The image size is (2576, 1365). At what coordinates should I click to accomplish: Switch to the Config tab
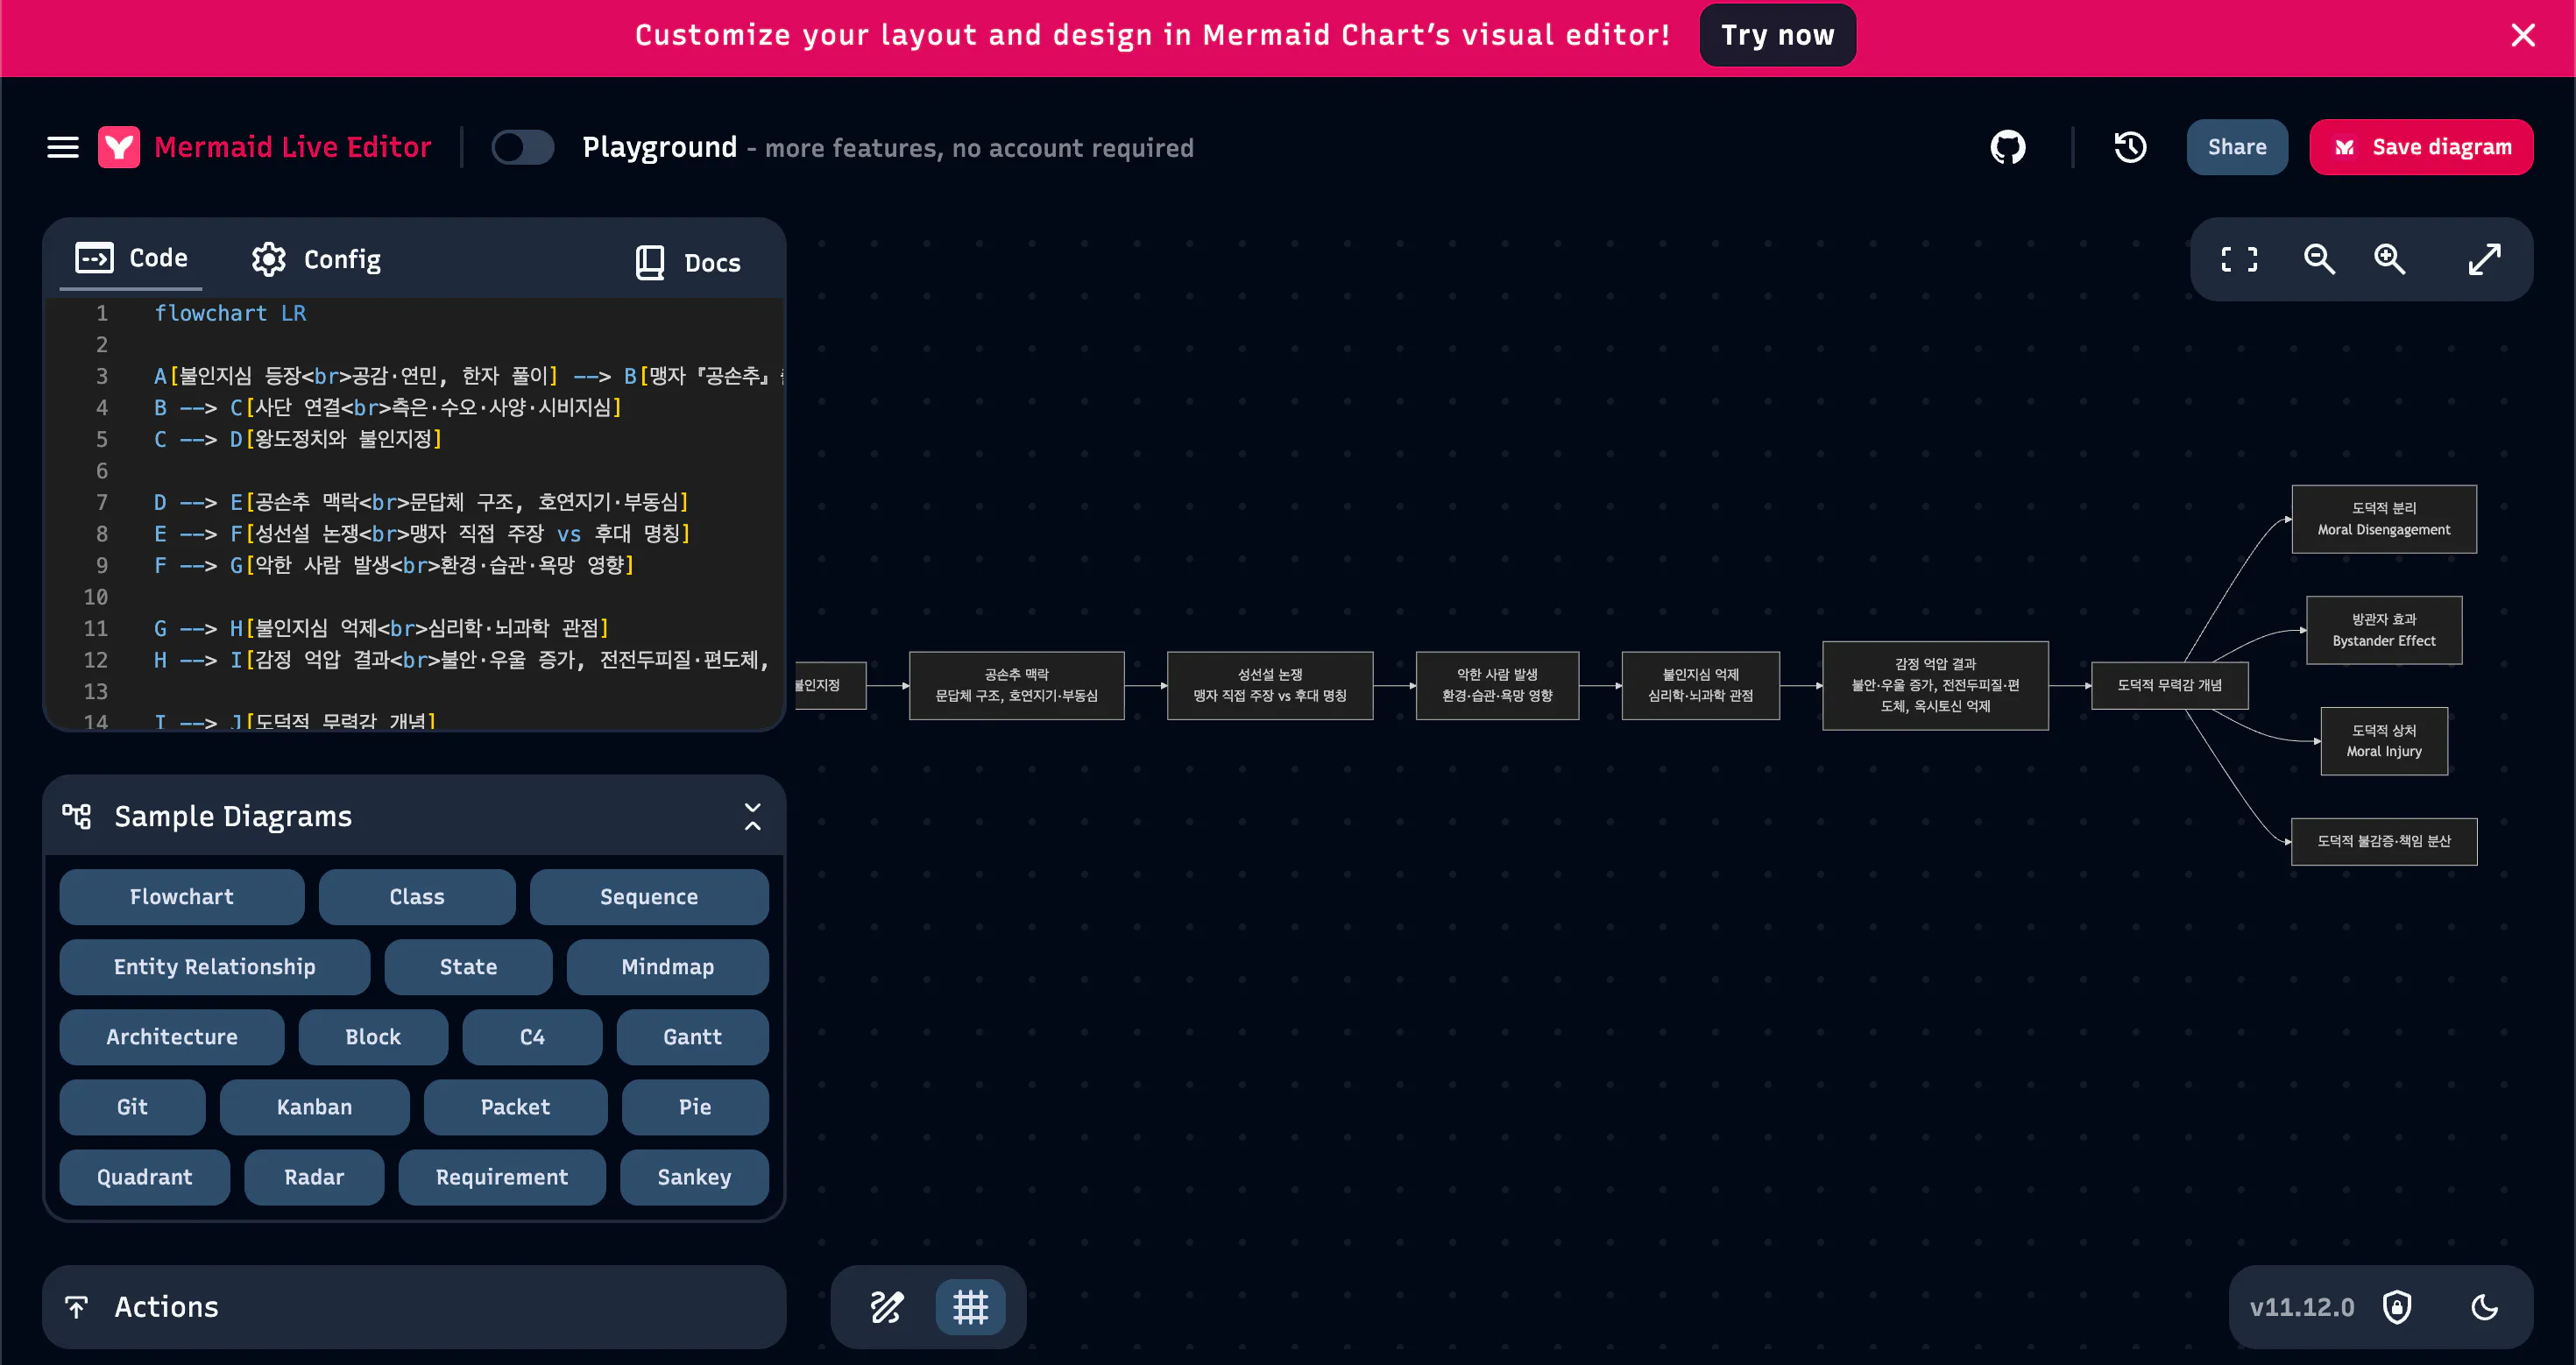pyautogui.click(x=316, y=259)
